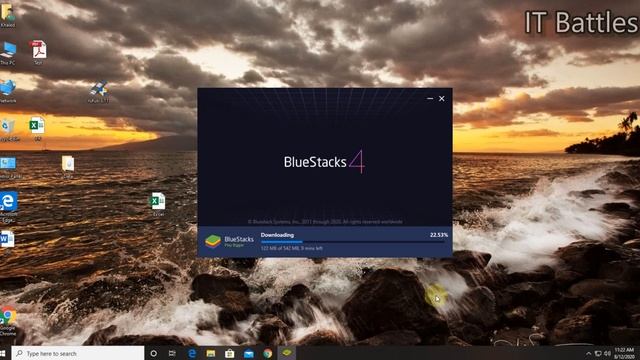Open the This PC desktop icon

click(8, 53)
